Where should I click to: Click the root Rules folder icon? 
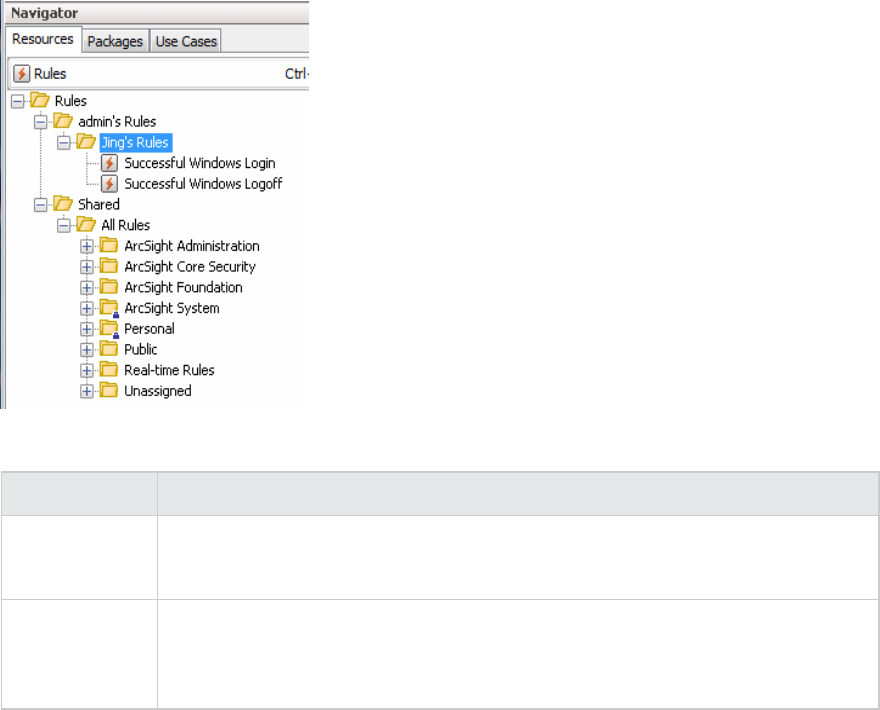point(39,100)
